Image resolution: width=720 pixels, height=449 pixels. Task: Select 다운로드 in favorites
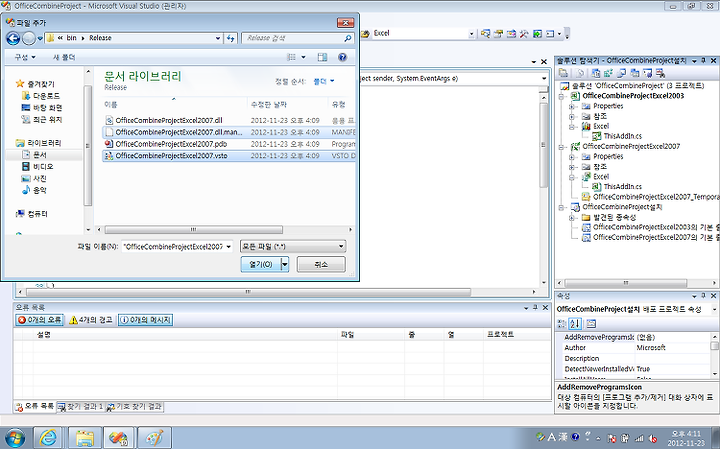[41, 96]
